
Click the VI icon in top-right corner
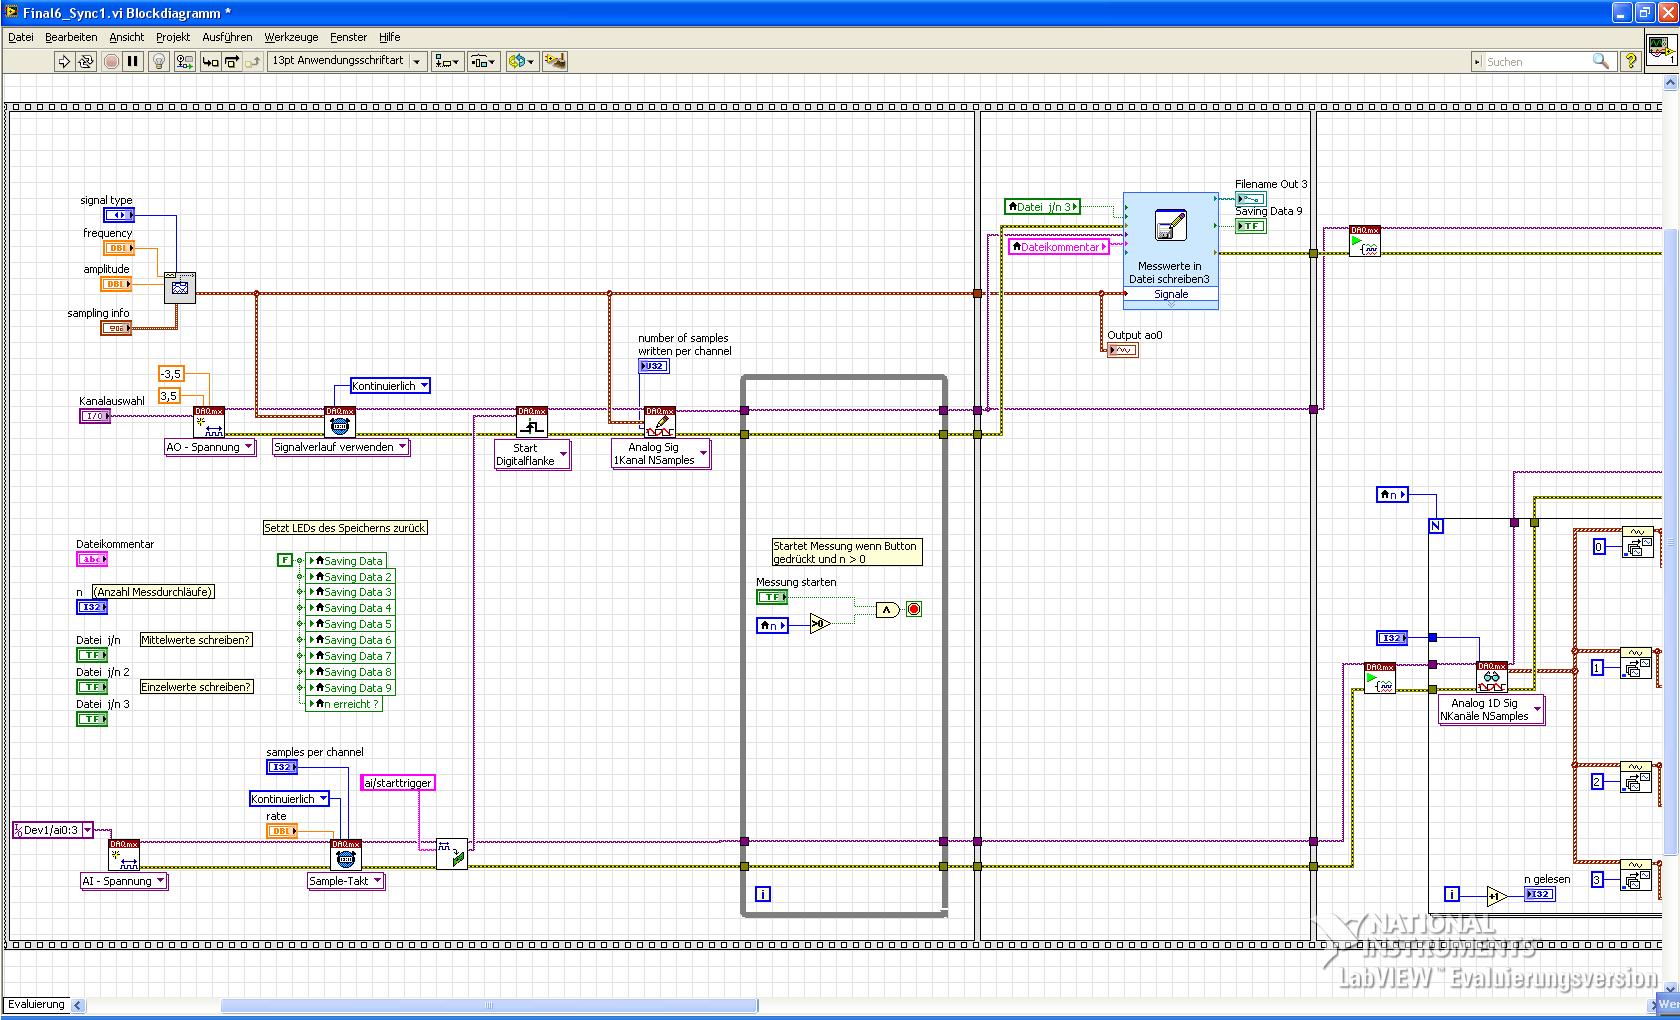1661,51
